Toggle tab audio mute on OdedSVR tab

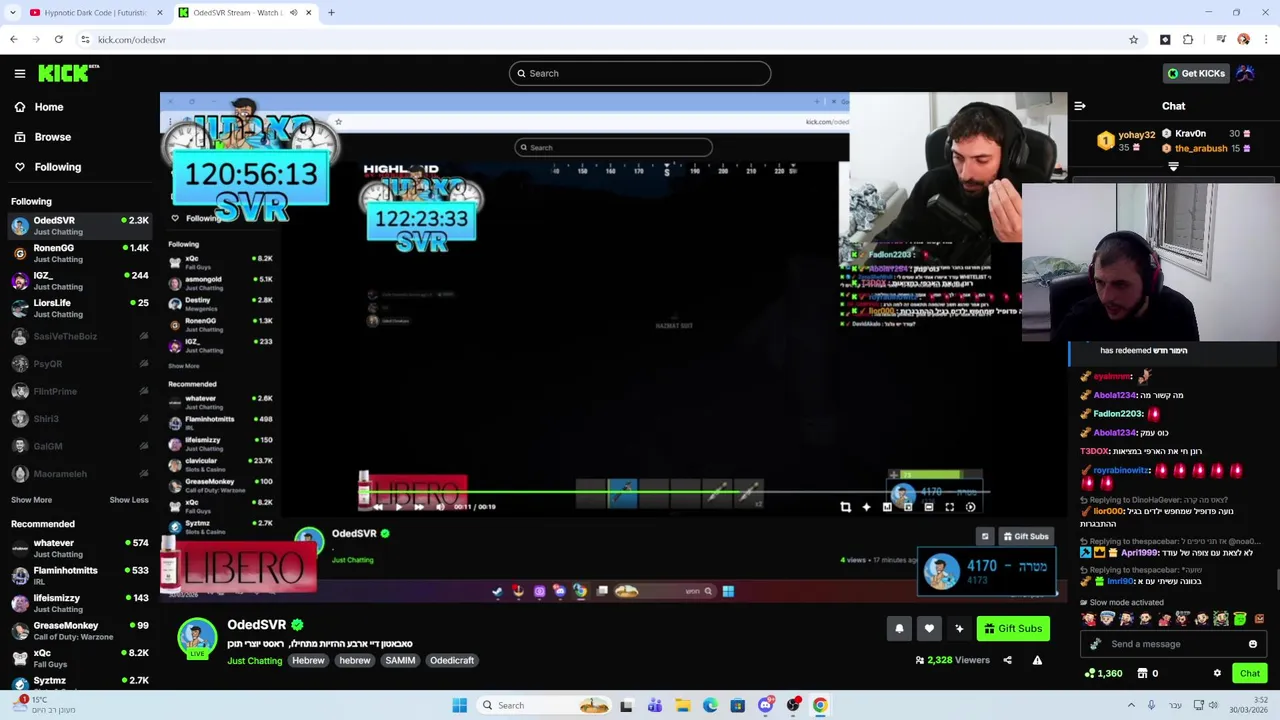pyautogui.click(x=293, y=13)
